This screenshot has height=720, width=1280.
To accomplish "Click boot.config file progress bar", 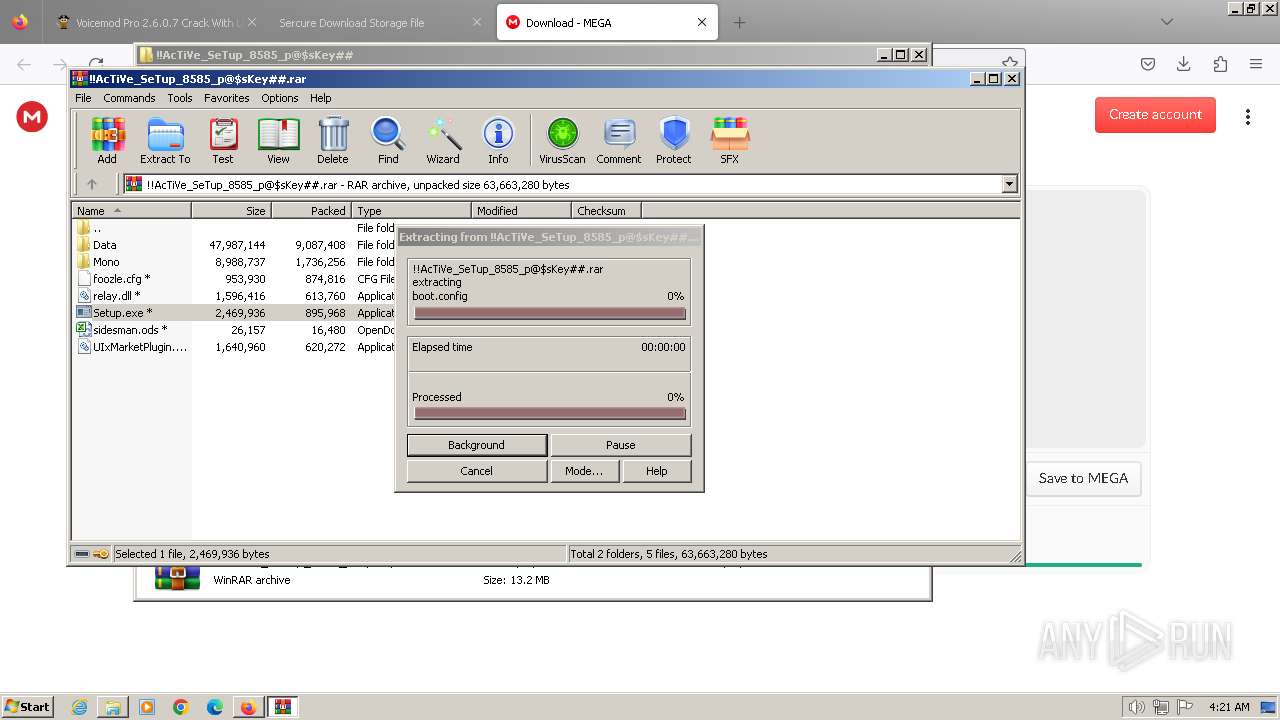I will click(550, 314).
